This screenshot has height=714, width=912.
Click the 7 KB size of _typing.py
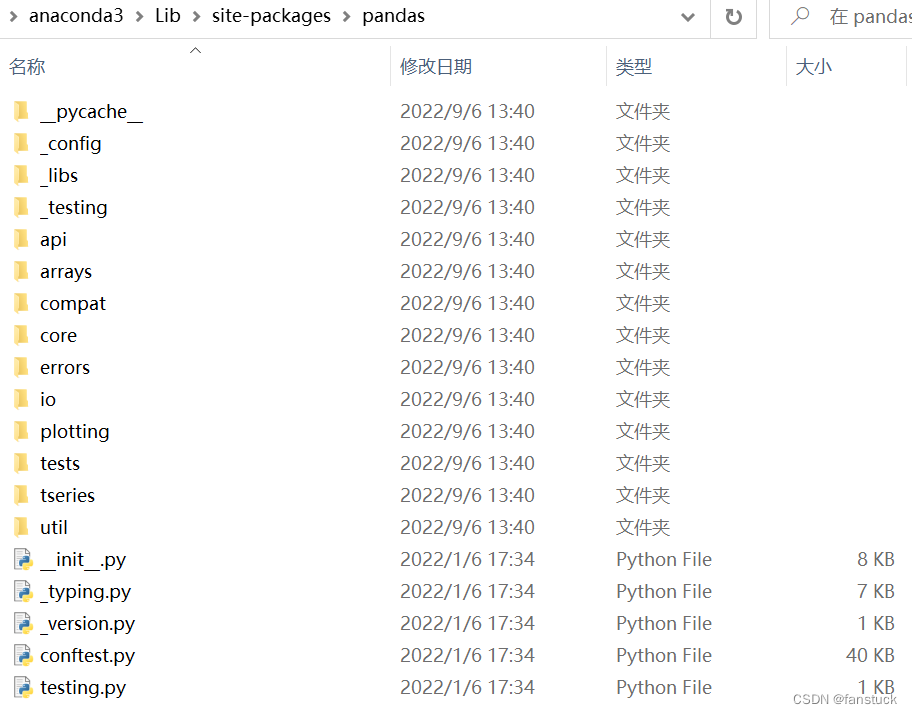pyautogui.click(x=875, y=591)
